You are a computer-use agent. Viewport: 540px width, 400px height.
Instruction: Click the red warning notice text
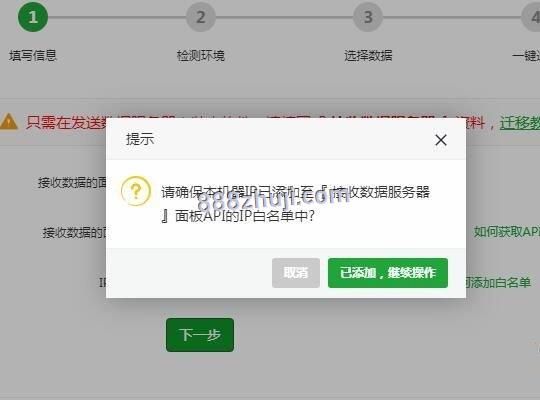coord(66,122)
